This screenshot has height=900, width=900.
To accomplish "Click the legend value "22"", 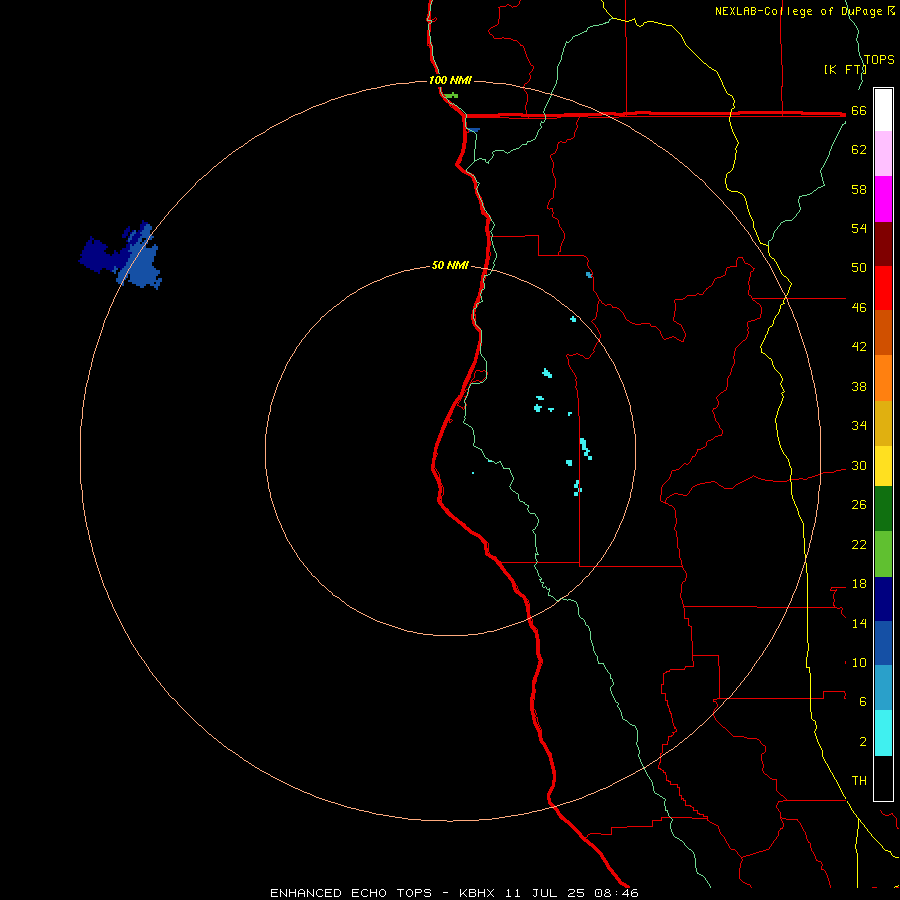I will 859,544.
